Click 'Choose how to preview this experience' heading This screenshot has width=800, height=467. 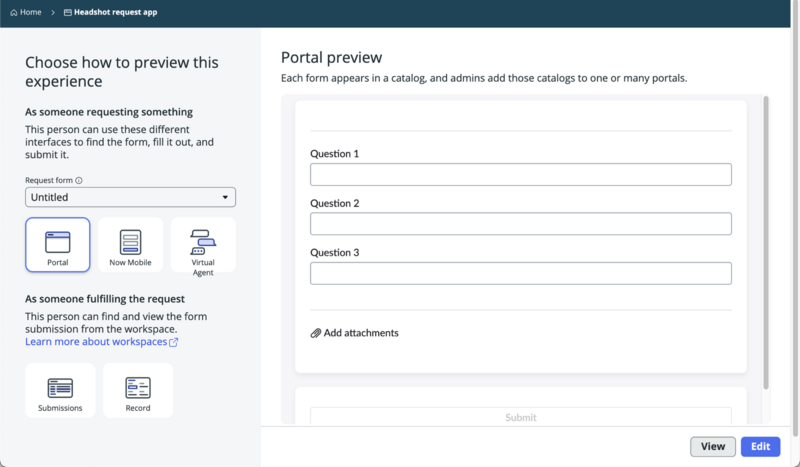click(122, 71)
